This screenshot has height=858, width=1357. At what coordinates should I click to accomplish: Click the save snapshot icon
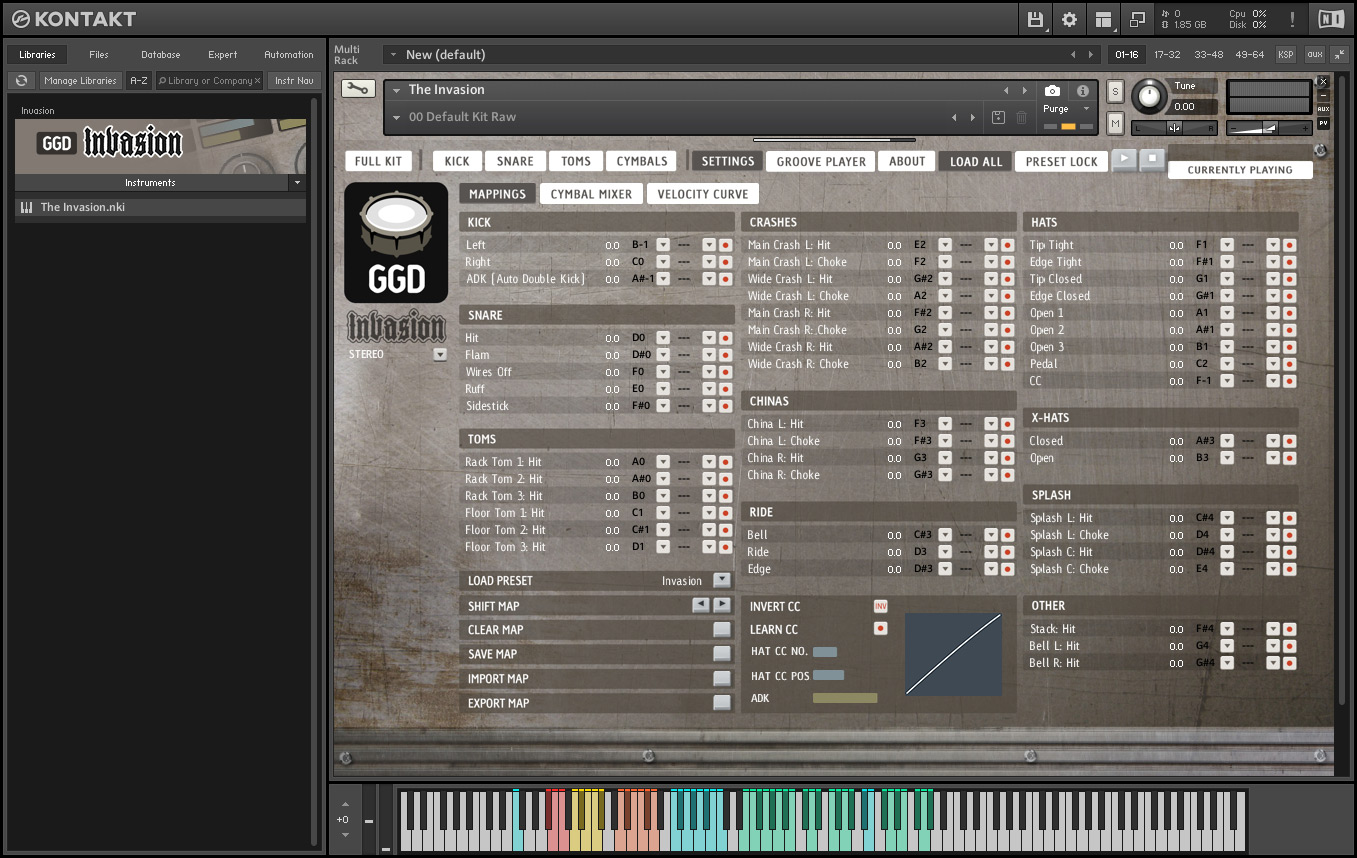point(998,118)
